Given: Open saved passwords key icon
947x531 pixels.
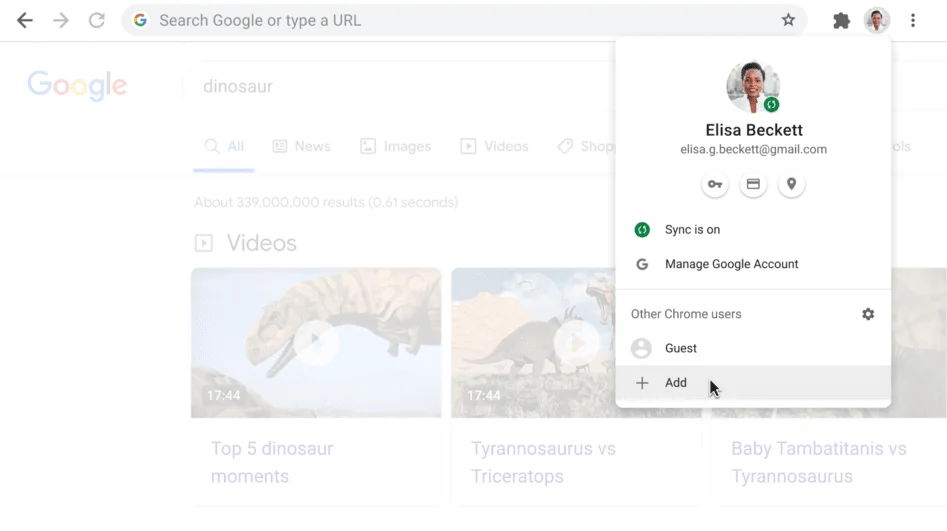Looking at the screenshot, I should tap(715, 184).
